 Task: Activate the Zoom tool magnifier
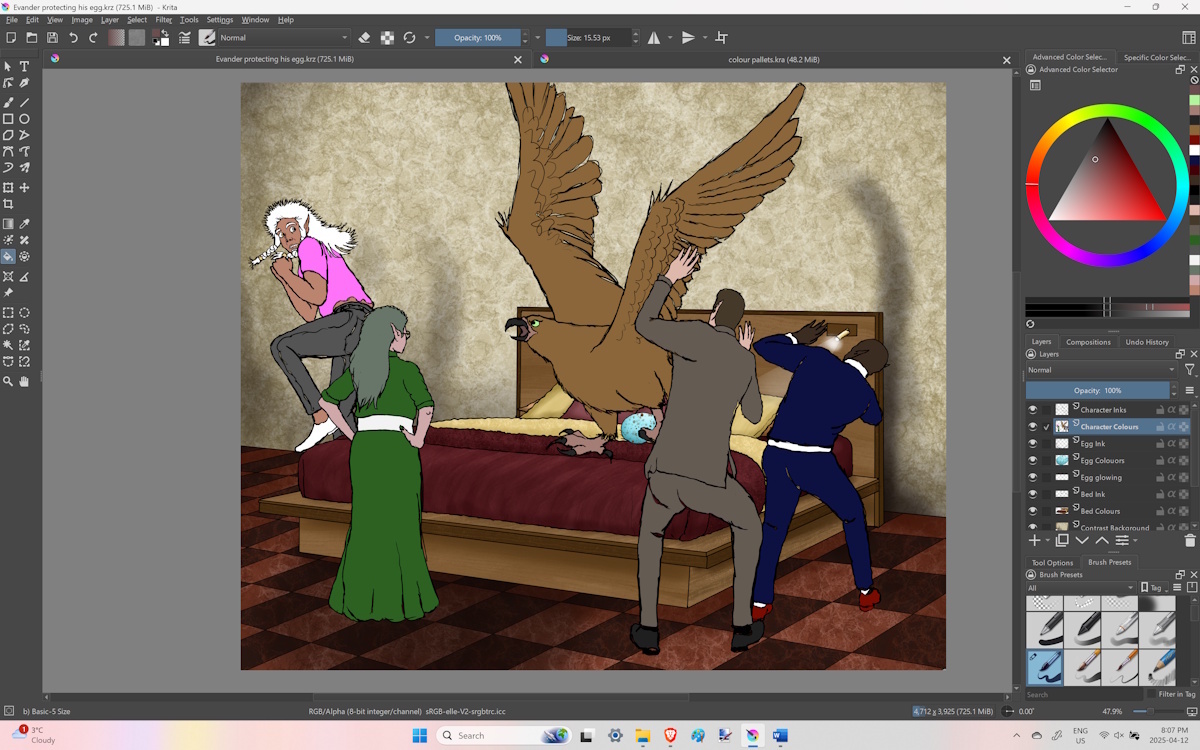pos(8,381)
